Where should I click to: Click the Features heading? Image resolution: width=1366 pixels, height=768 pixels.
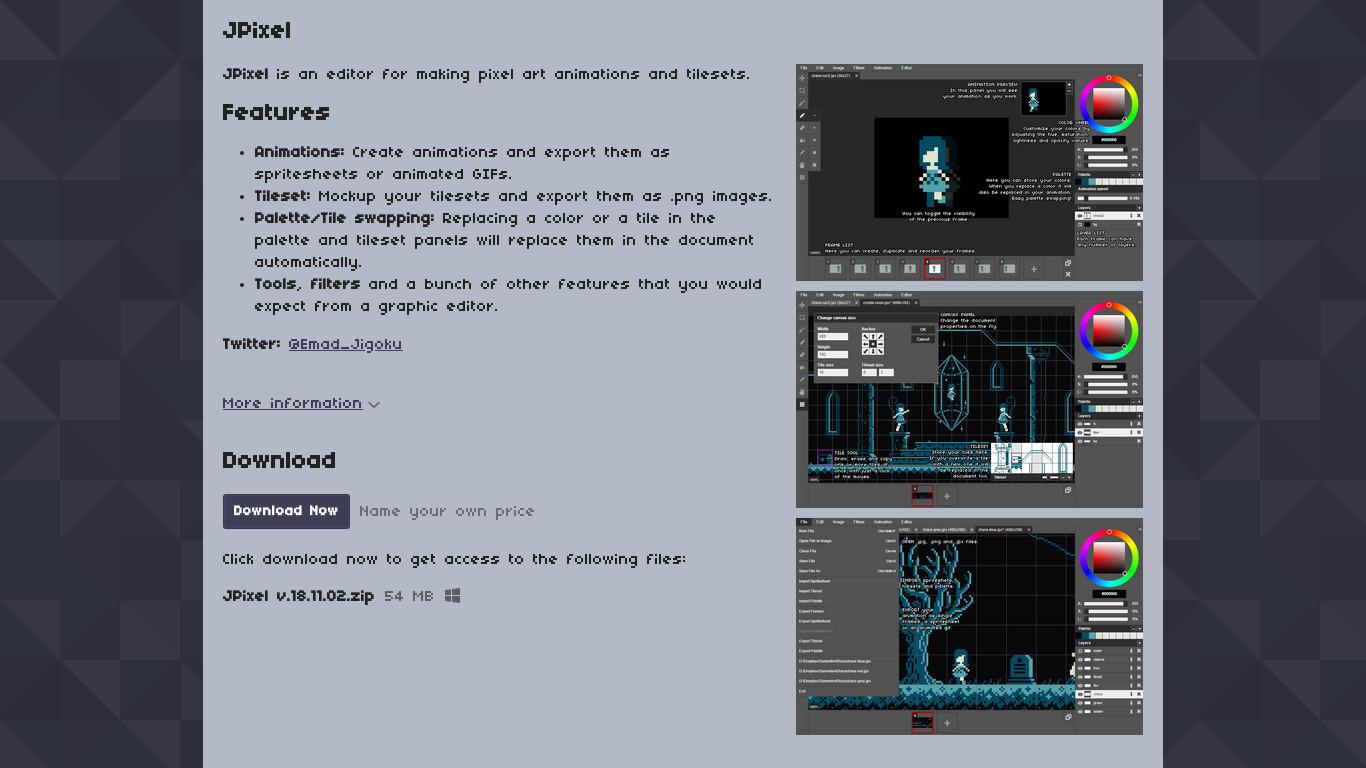tap(276, 113)
